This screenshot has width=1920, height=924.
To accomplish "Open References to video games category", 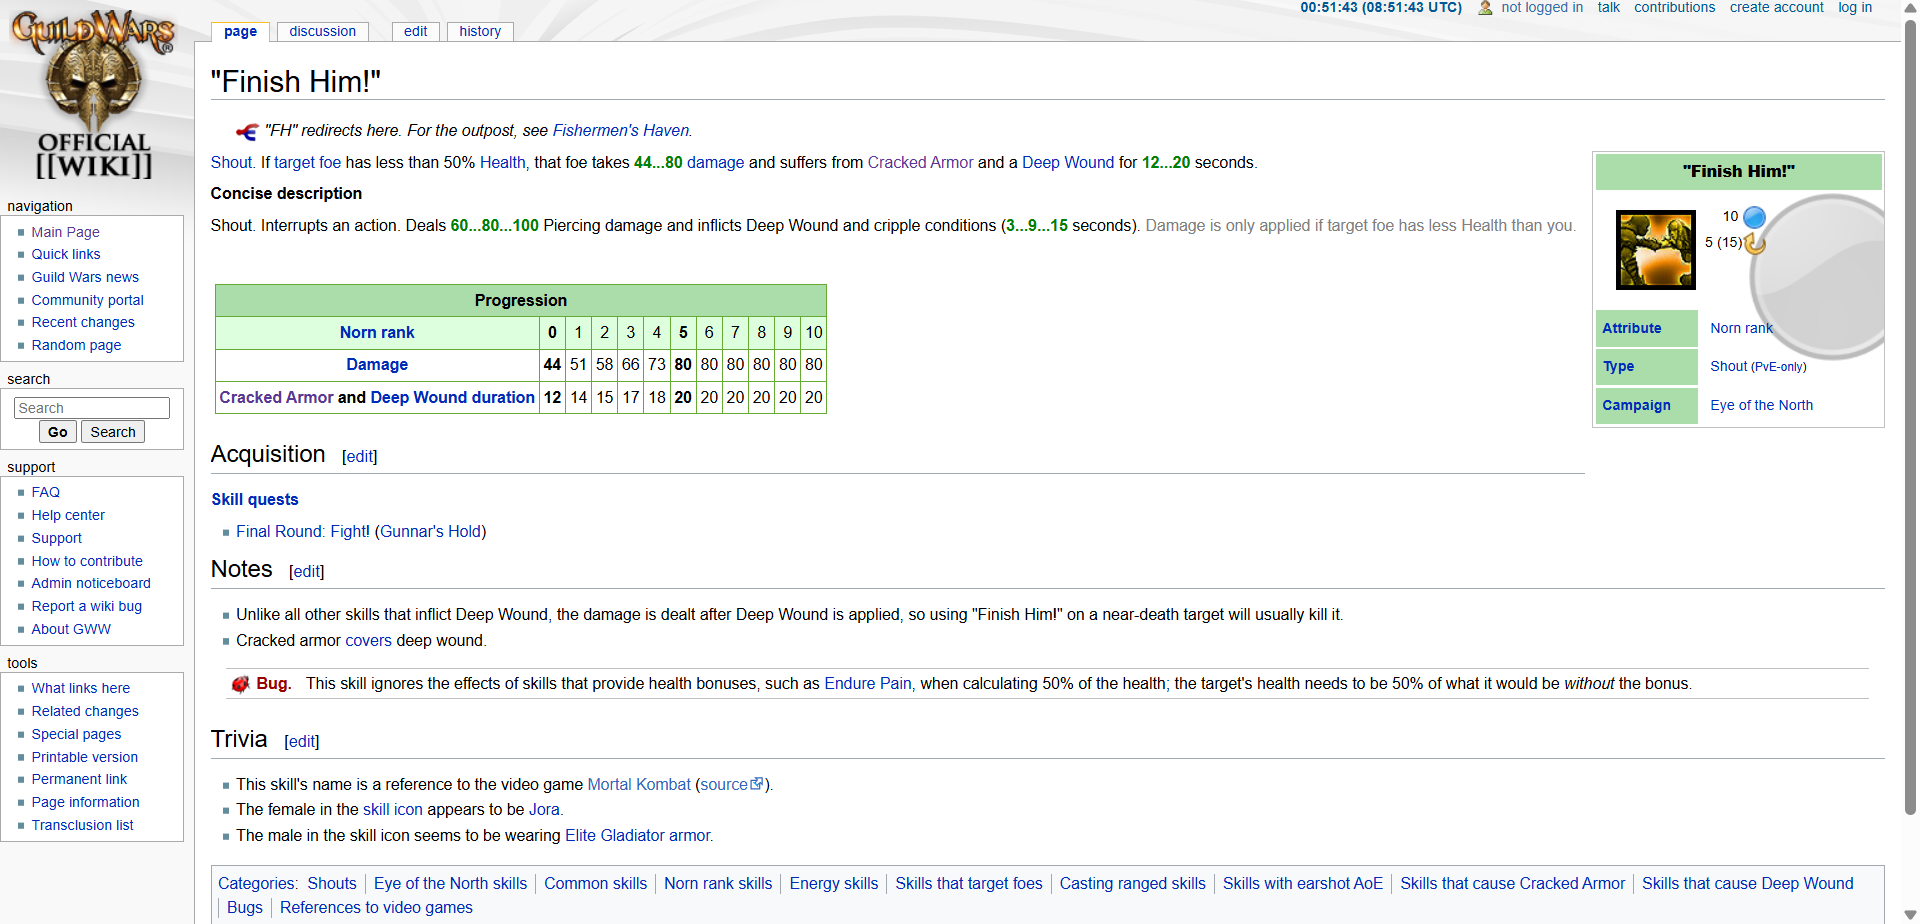I will click(x=376, y=908).
